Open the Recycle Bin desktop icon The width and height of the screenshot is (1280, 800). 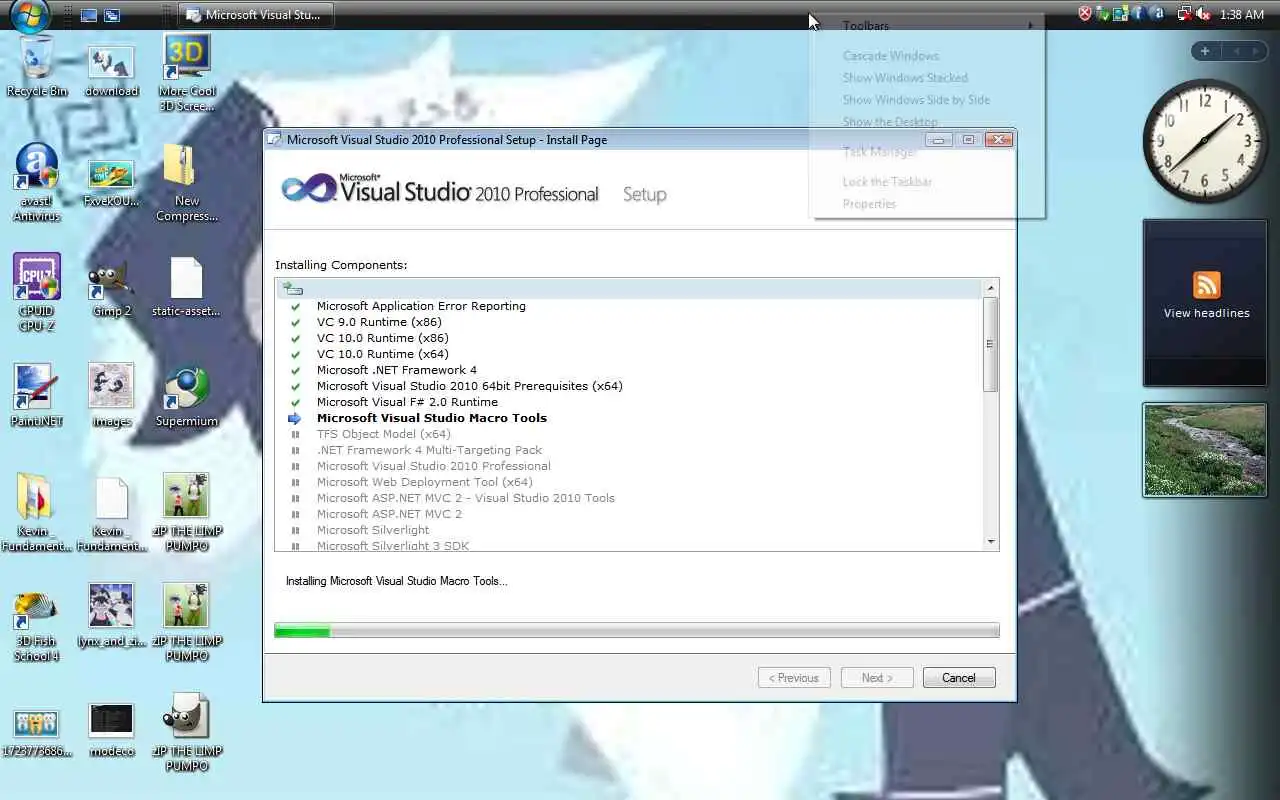click(37, 66)
